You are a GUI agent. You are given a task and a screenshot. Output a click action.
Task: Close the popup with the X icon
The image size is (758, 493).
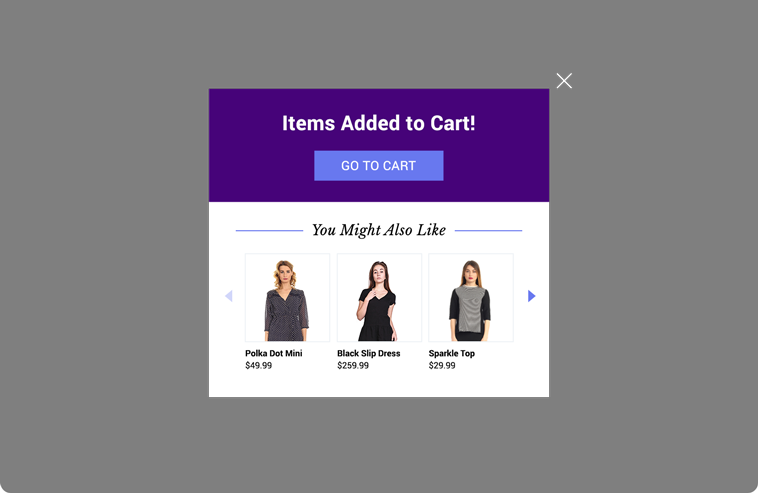[564, 81]
